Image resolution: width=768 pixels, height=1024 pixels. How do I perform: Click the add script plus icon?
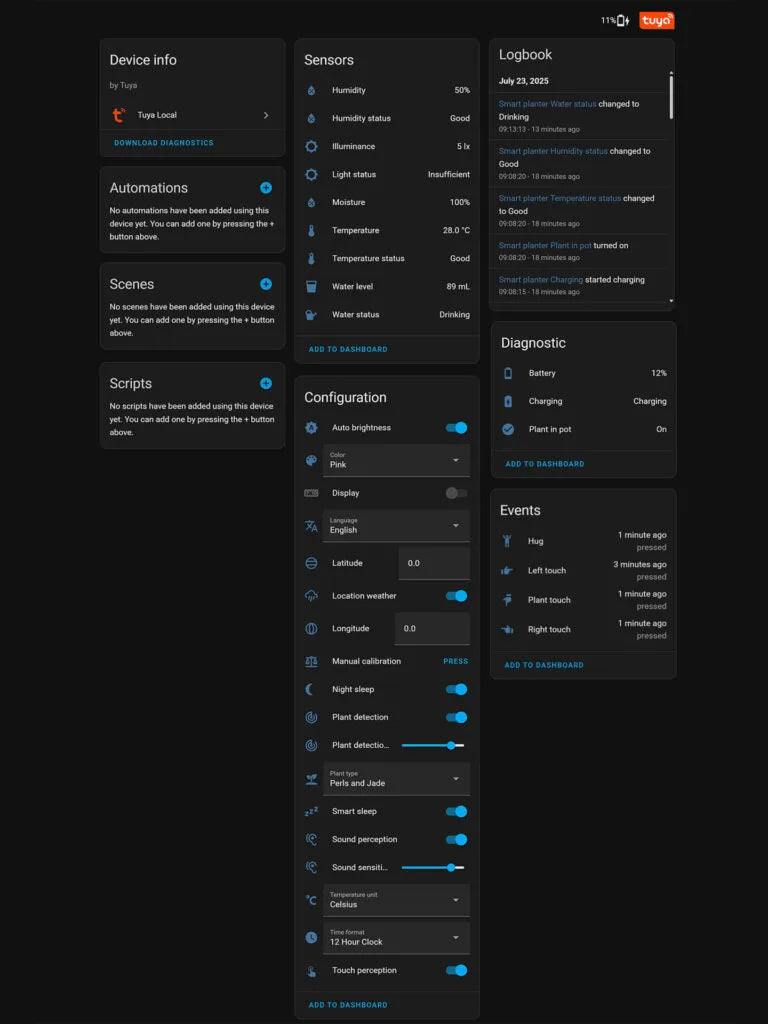(266, 383)
